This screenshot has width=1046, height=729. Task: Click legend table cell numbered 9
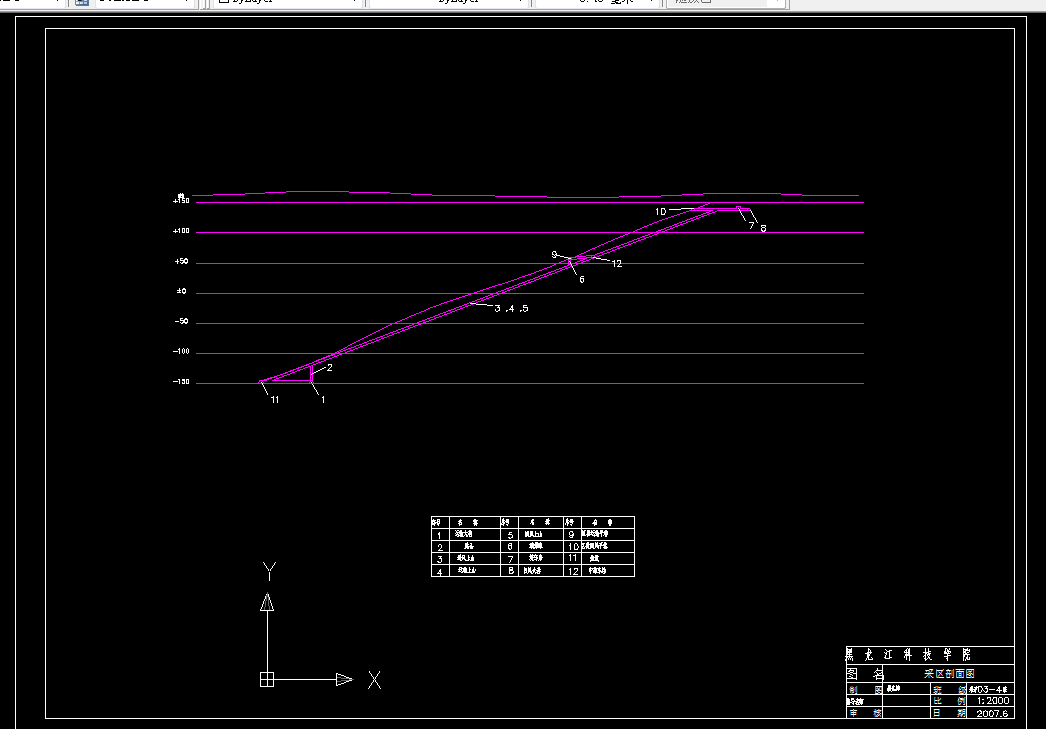click(572, 535)
